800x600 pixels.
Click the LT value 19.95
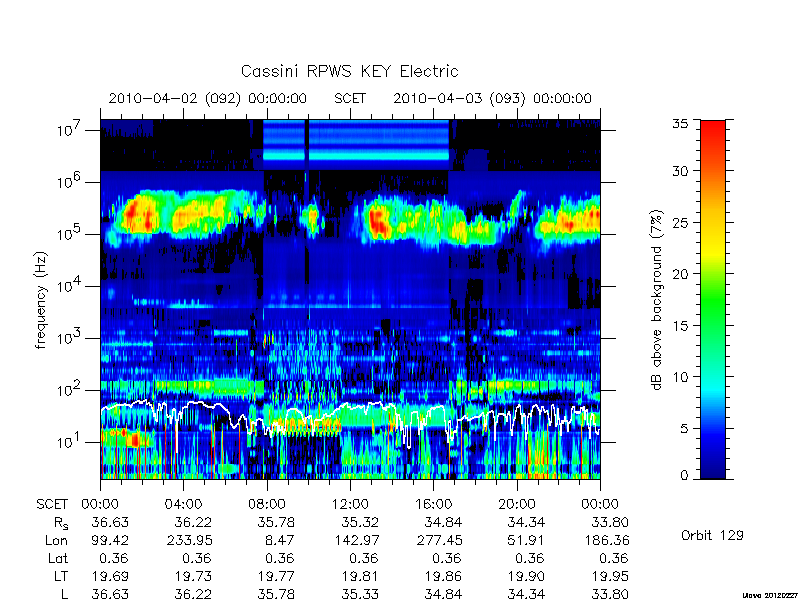610,576
